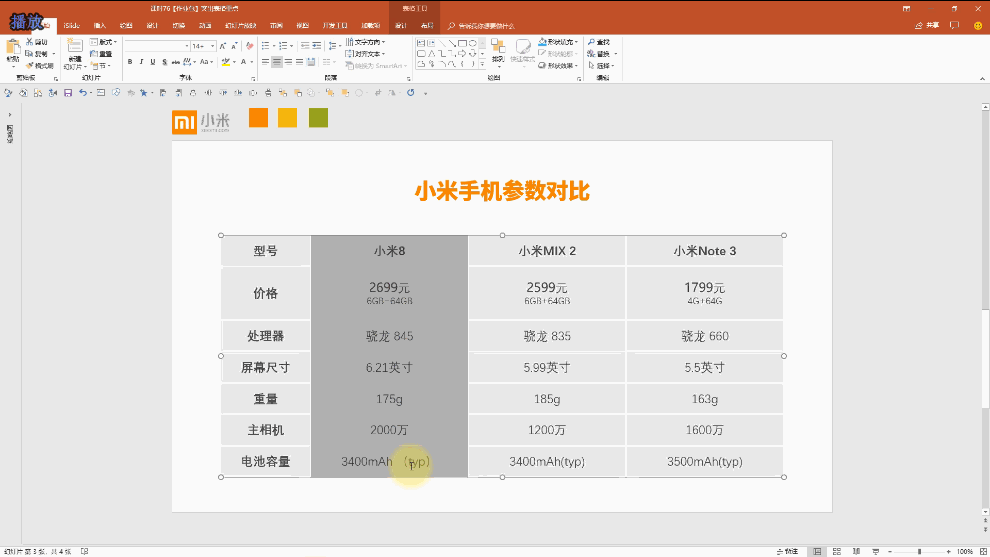990x557 pixels.
Task: Decrease list indent level
Action: [x=305, y=46]
